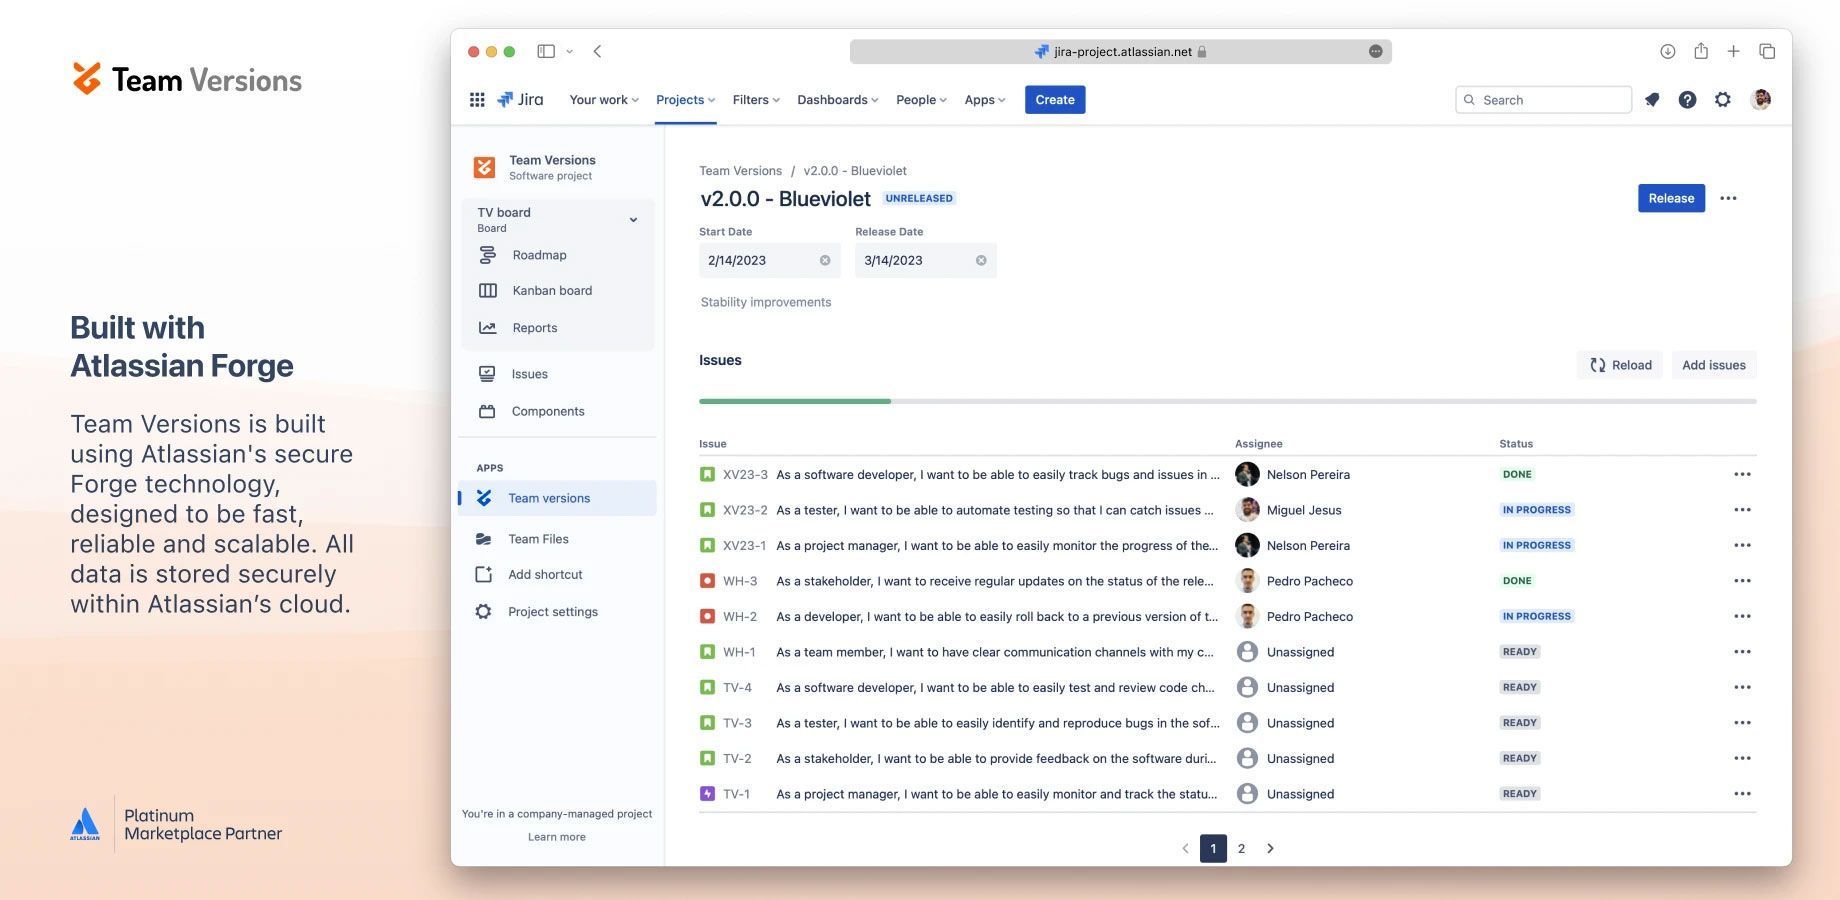The width and height of the screenshot is (1840, 900).
Task: Open more actions for issue XV23-3
Action: point(1742,475)
